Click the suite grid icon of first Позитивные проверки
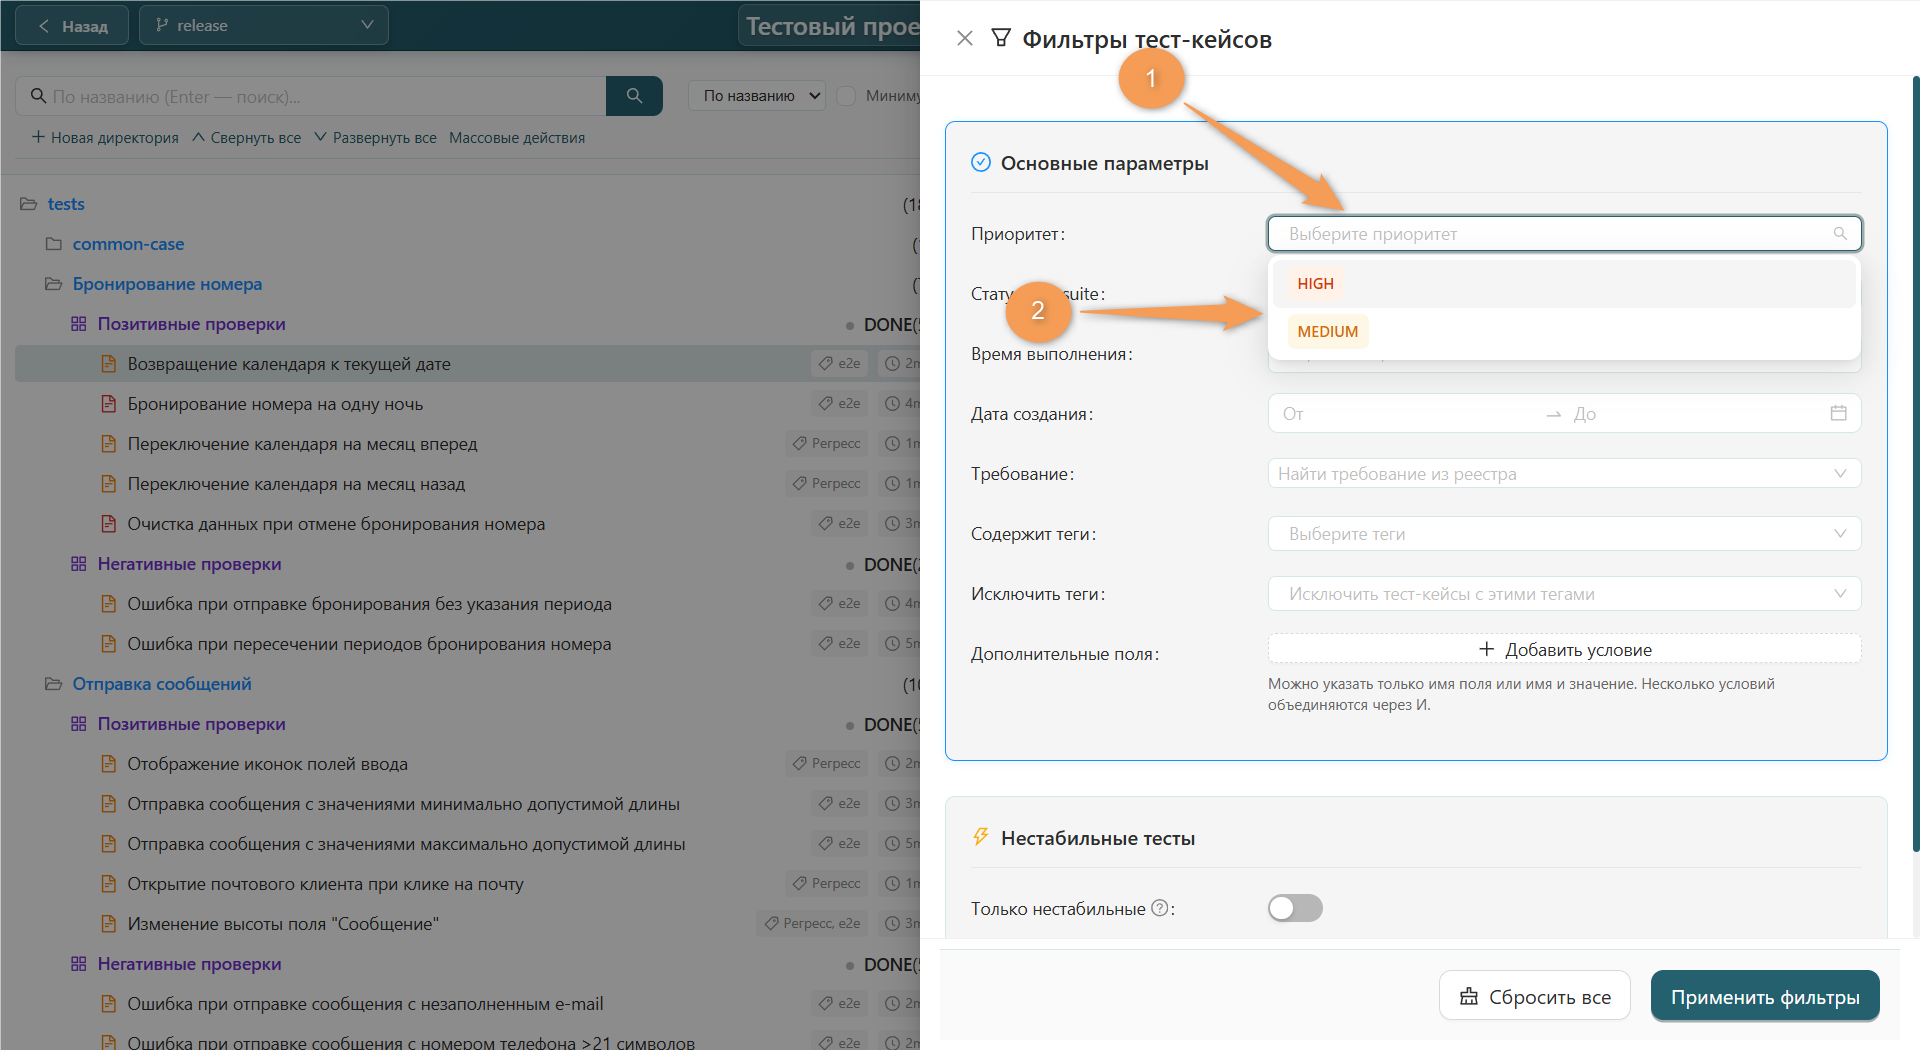This screenshot has height=1050, width=1920. tap(79, 324)
